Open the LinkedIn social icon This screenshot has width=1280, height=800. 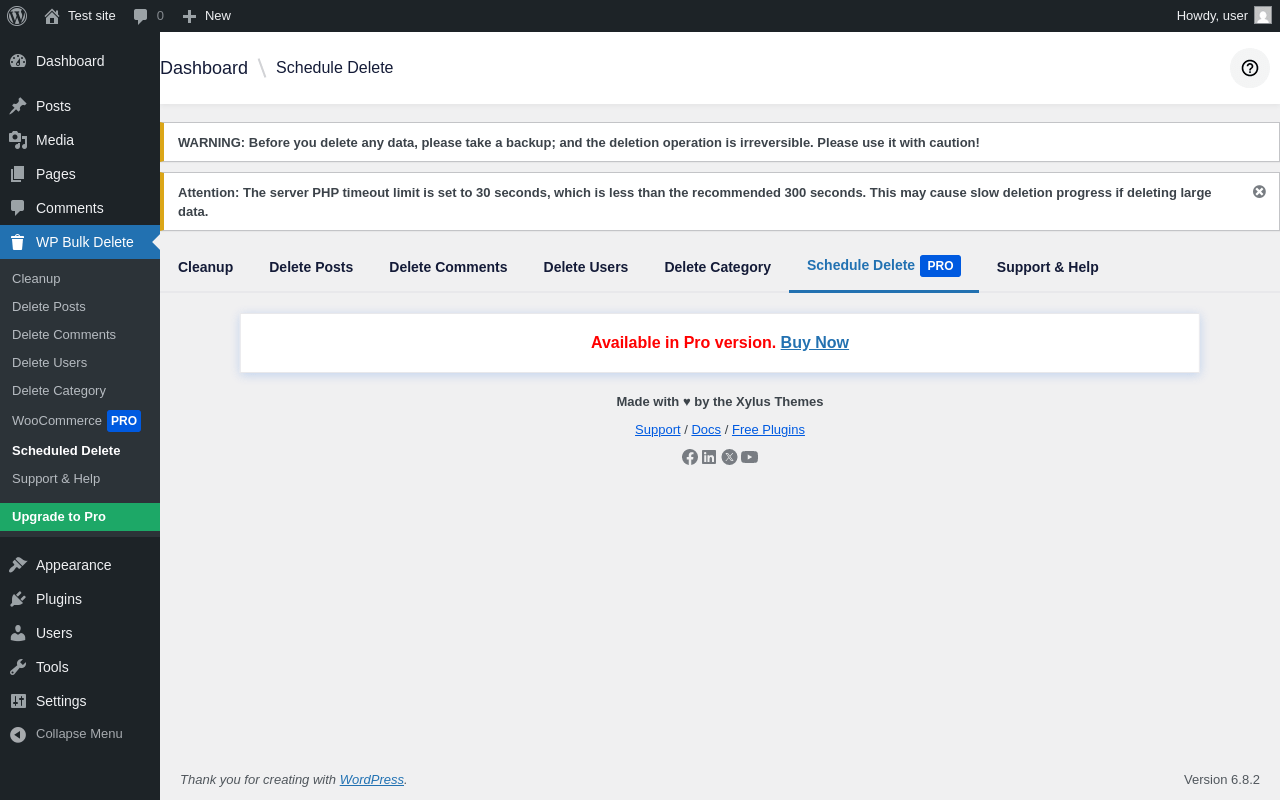709,457
